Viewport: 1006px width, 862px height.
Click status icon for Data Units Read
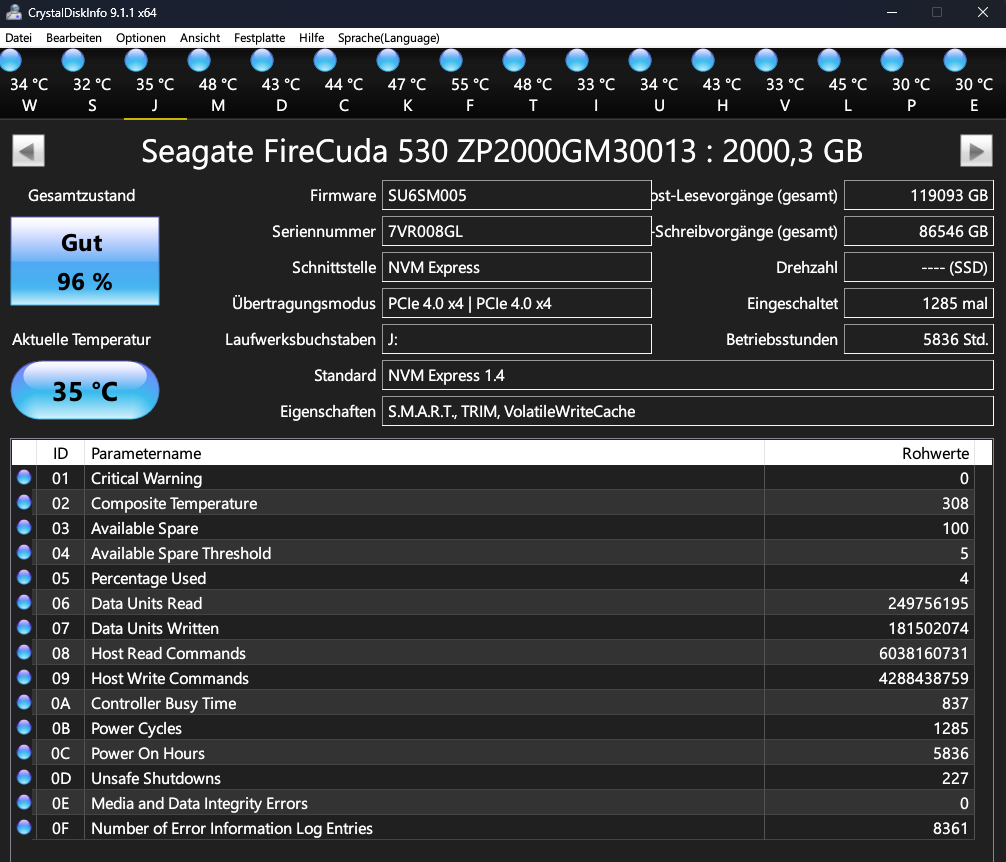click(24, 602)
